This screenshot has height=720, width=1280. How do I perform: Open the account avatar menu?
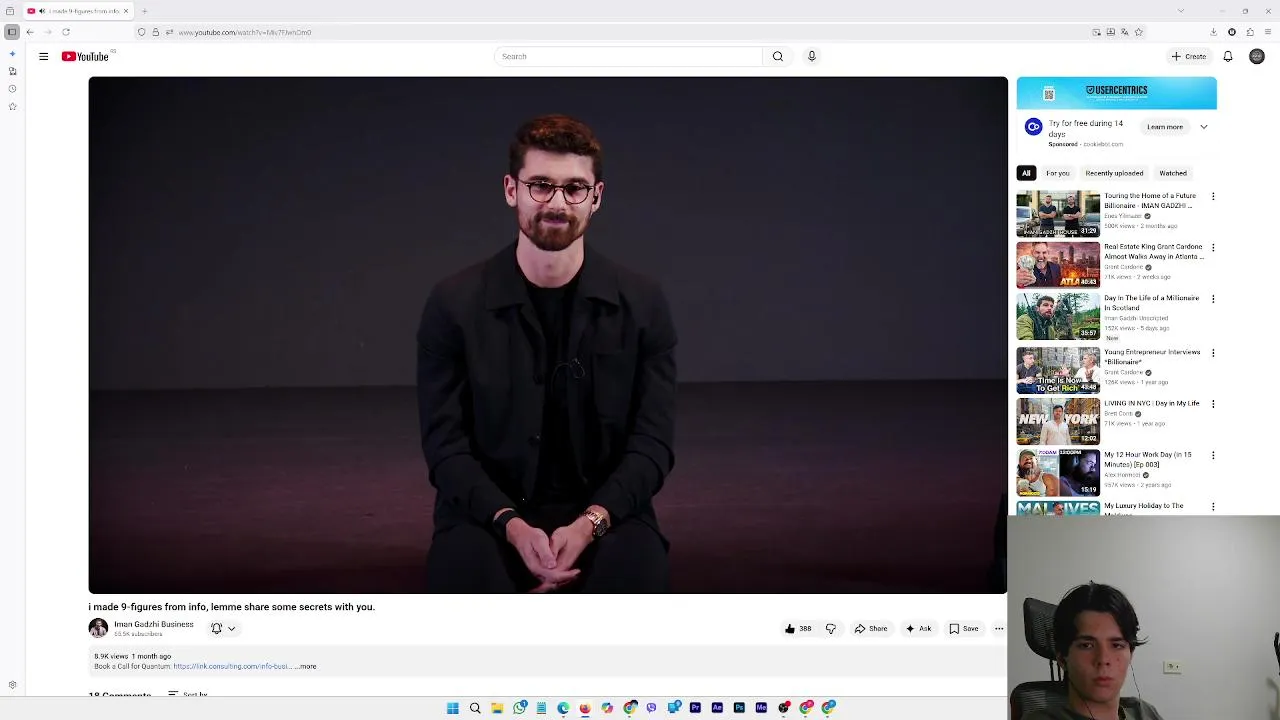coord(1257,56)
